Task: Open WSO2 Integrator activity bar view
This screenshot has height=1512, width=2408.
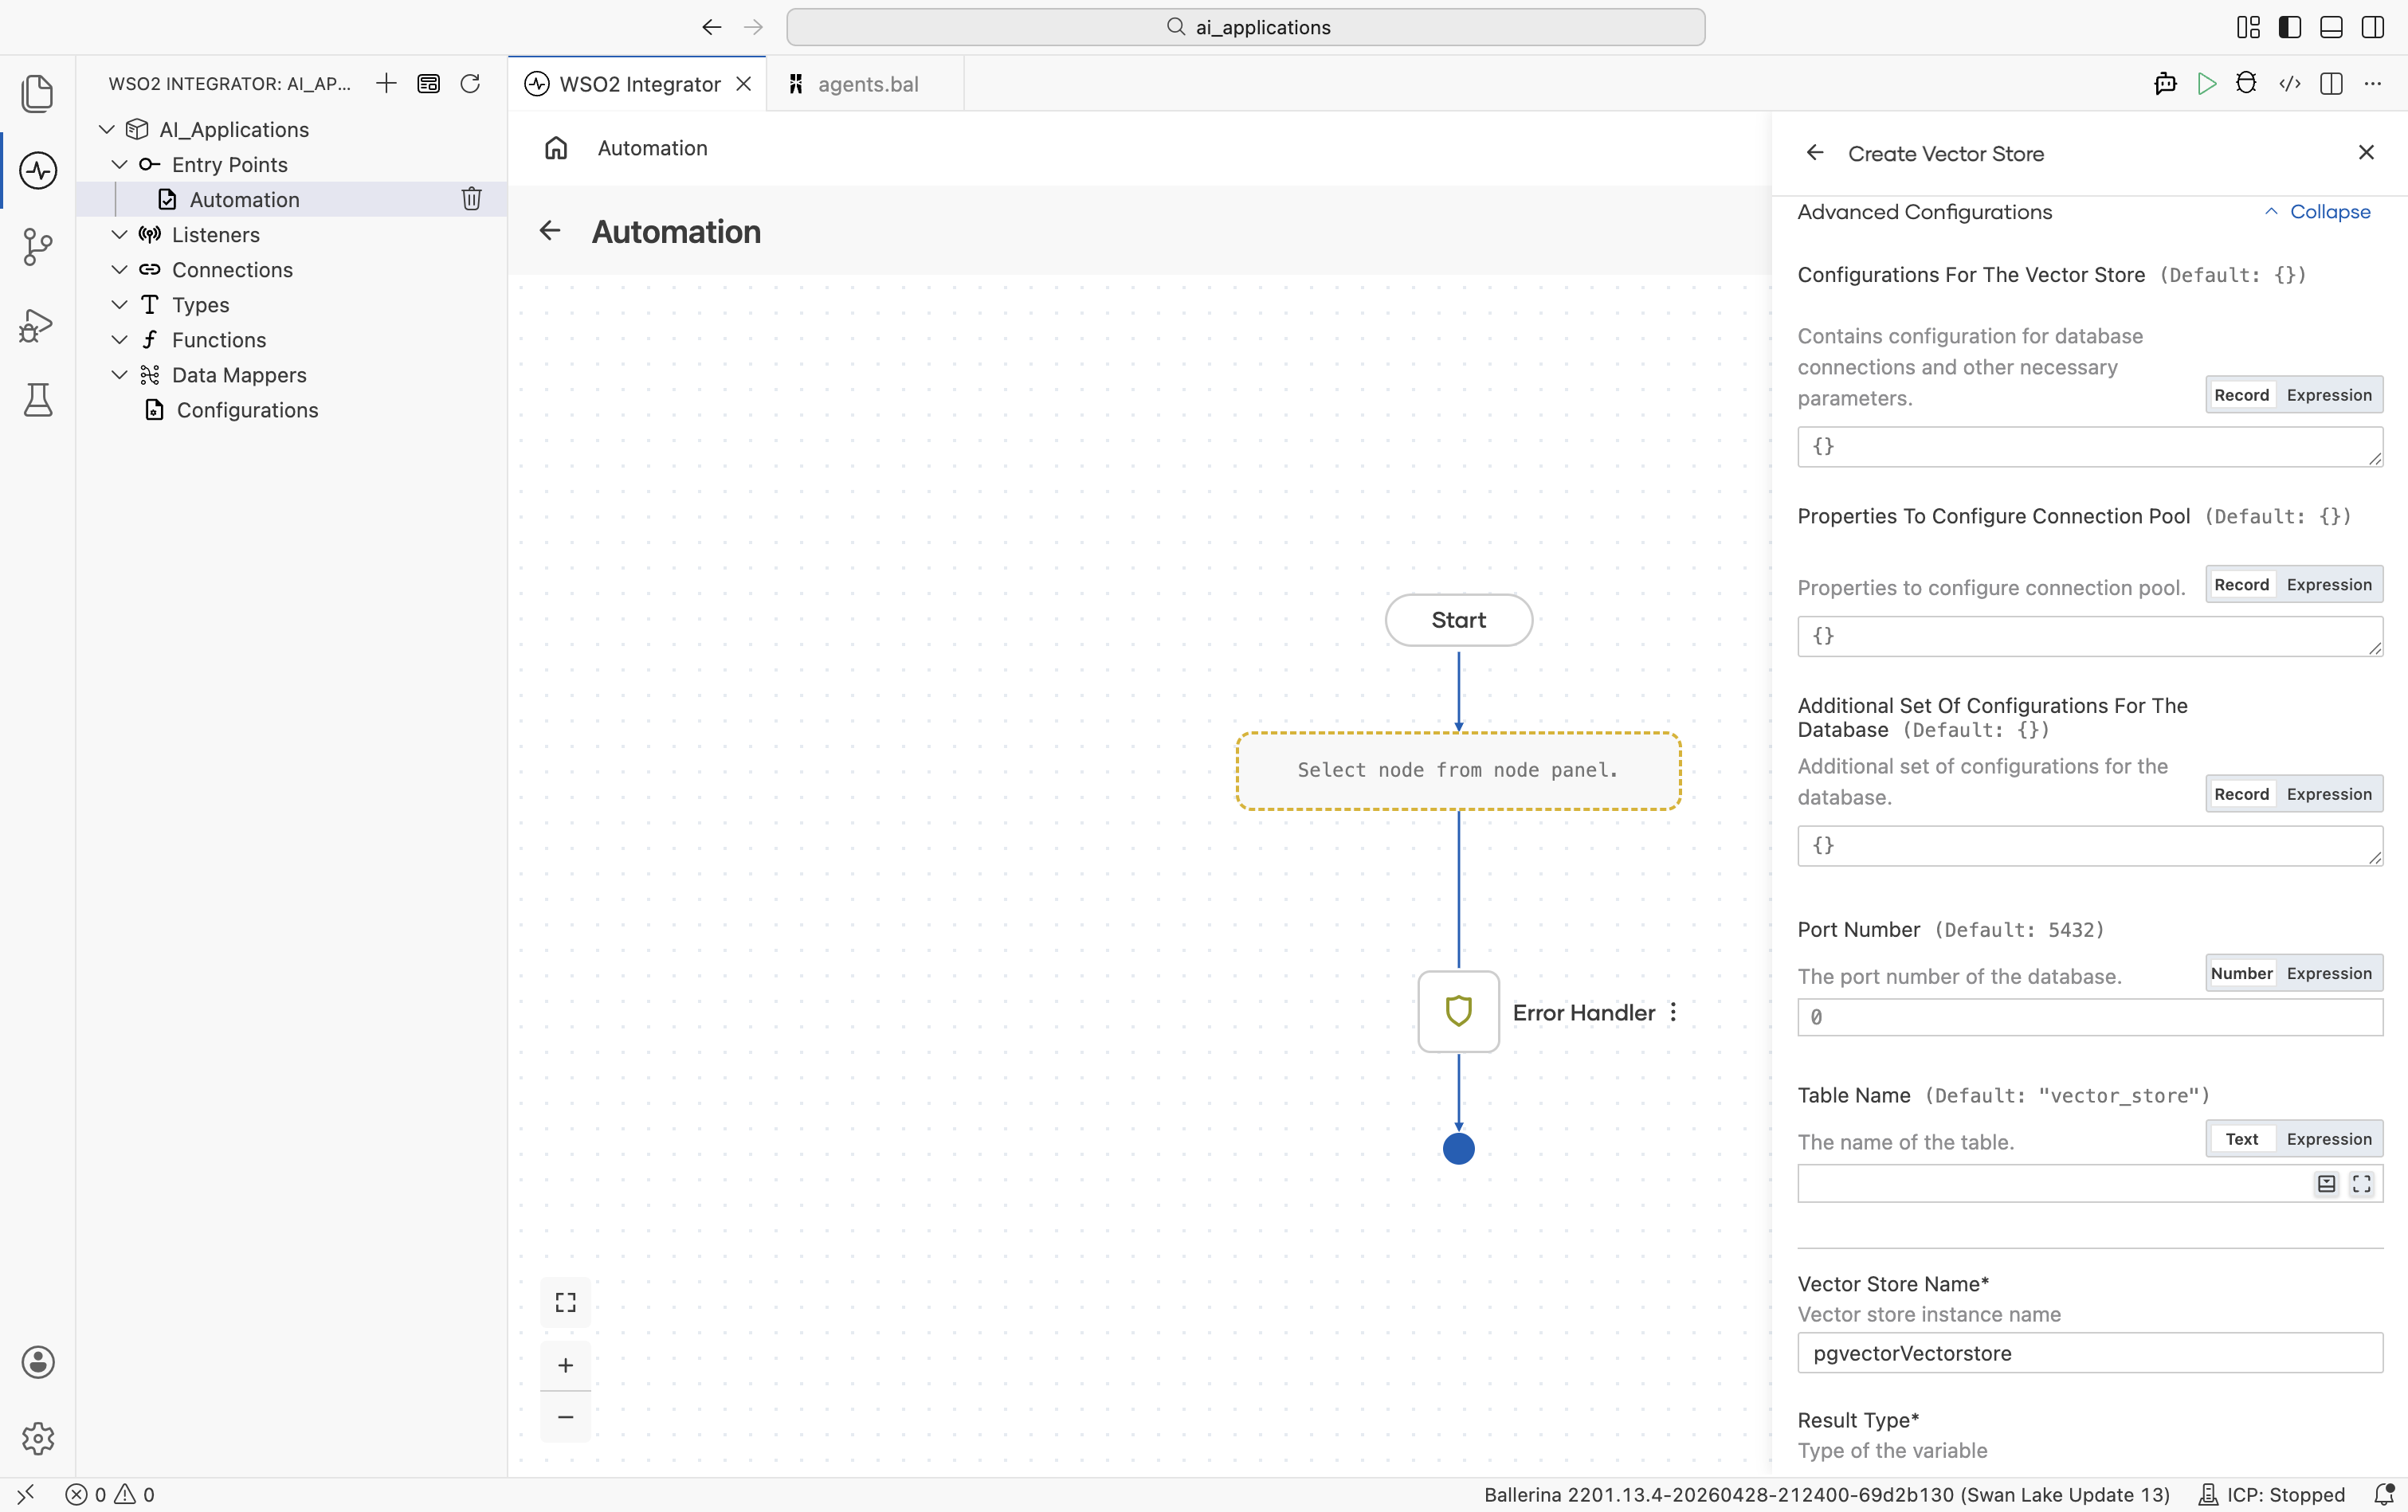Action: point(38,170)
